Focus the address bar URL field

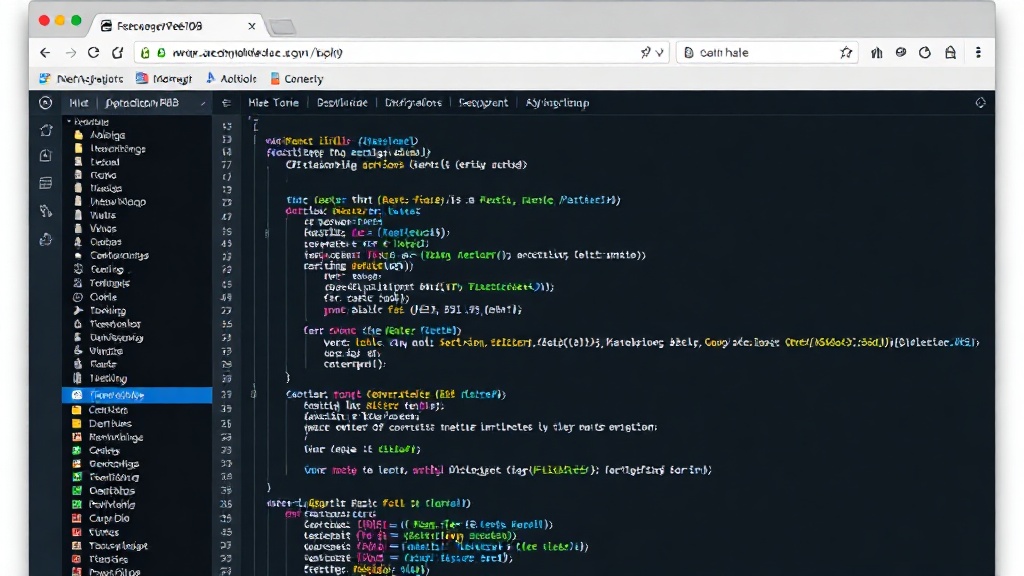[402, 53]
